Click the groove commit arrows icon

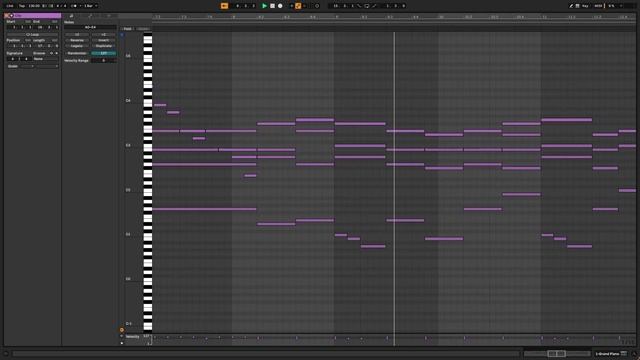(x=51, y=53)
